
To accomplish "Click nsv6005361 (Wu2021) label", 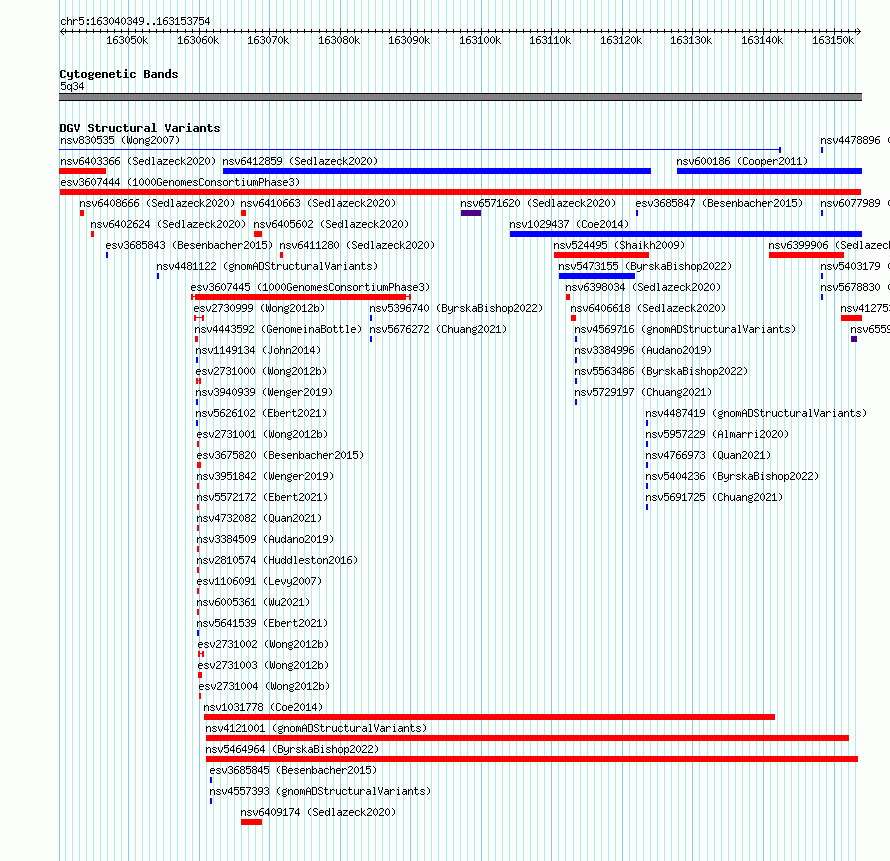I will tap(253, 602).
